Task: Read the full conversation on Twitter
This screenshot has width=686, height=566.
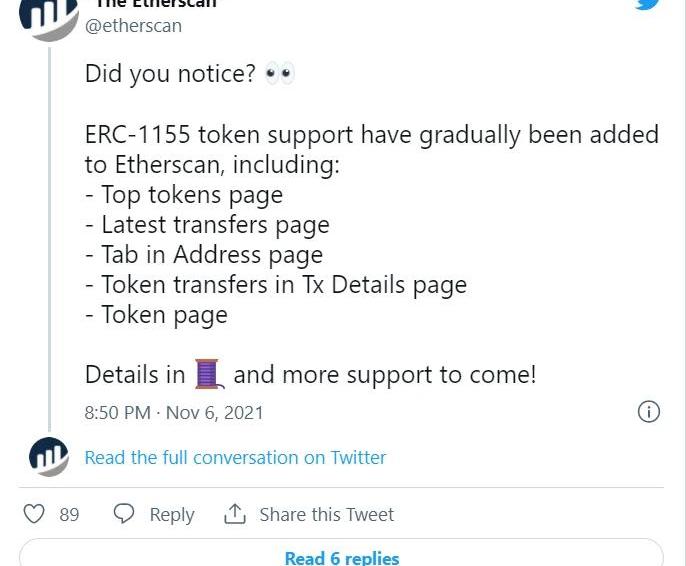Action: 235,457
